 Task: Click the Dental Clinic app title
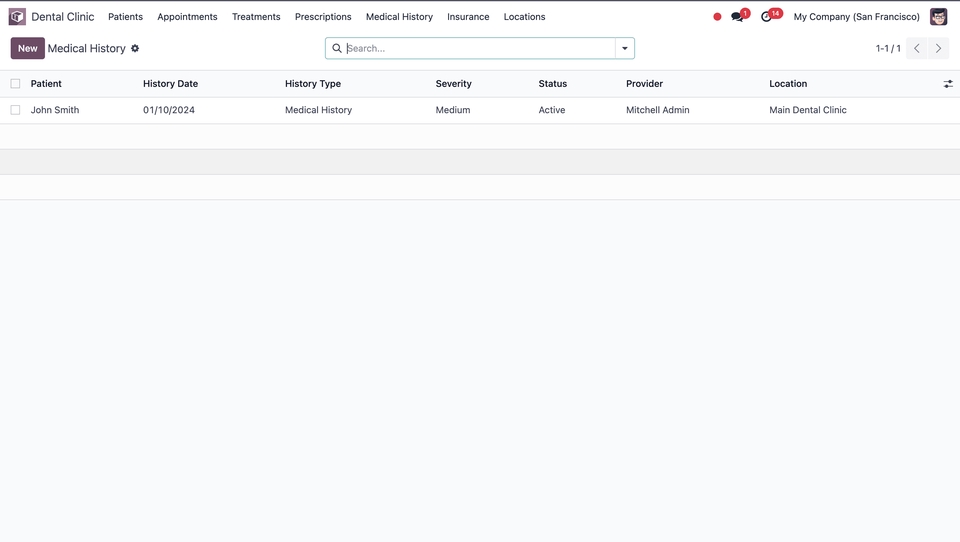tap(62, 17)
